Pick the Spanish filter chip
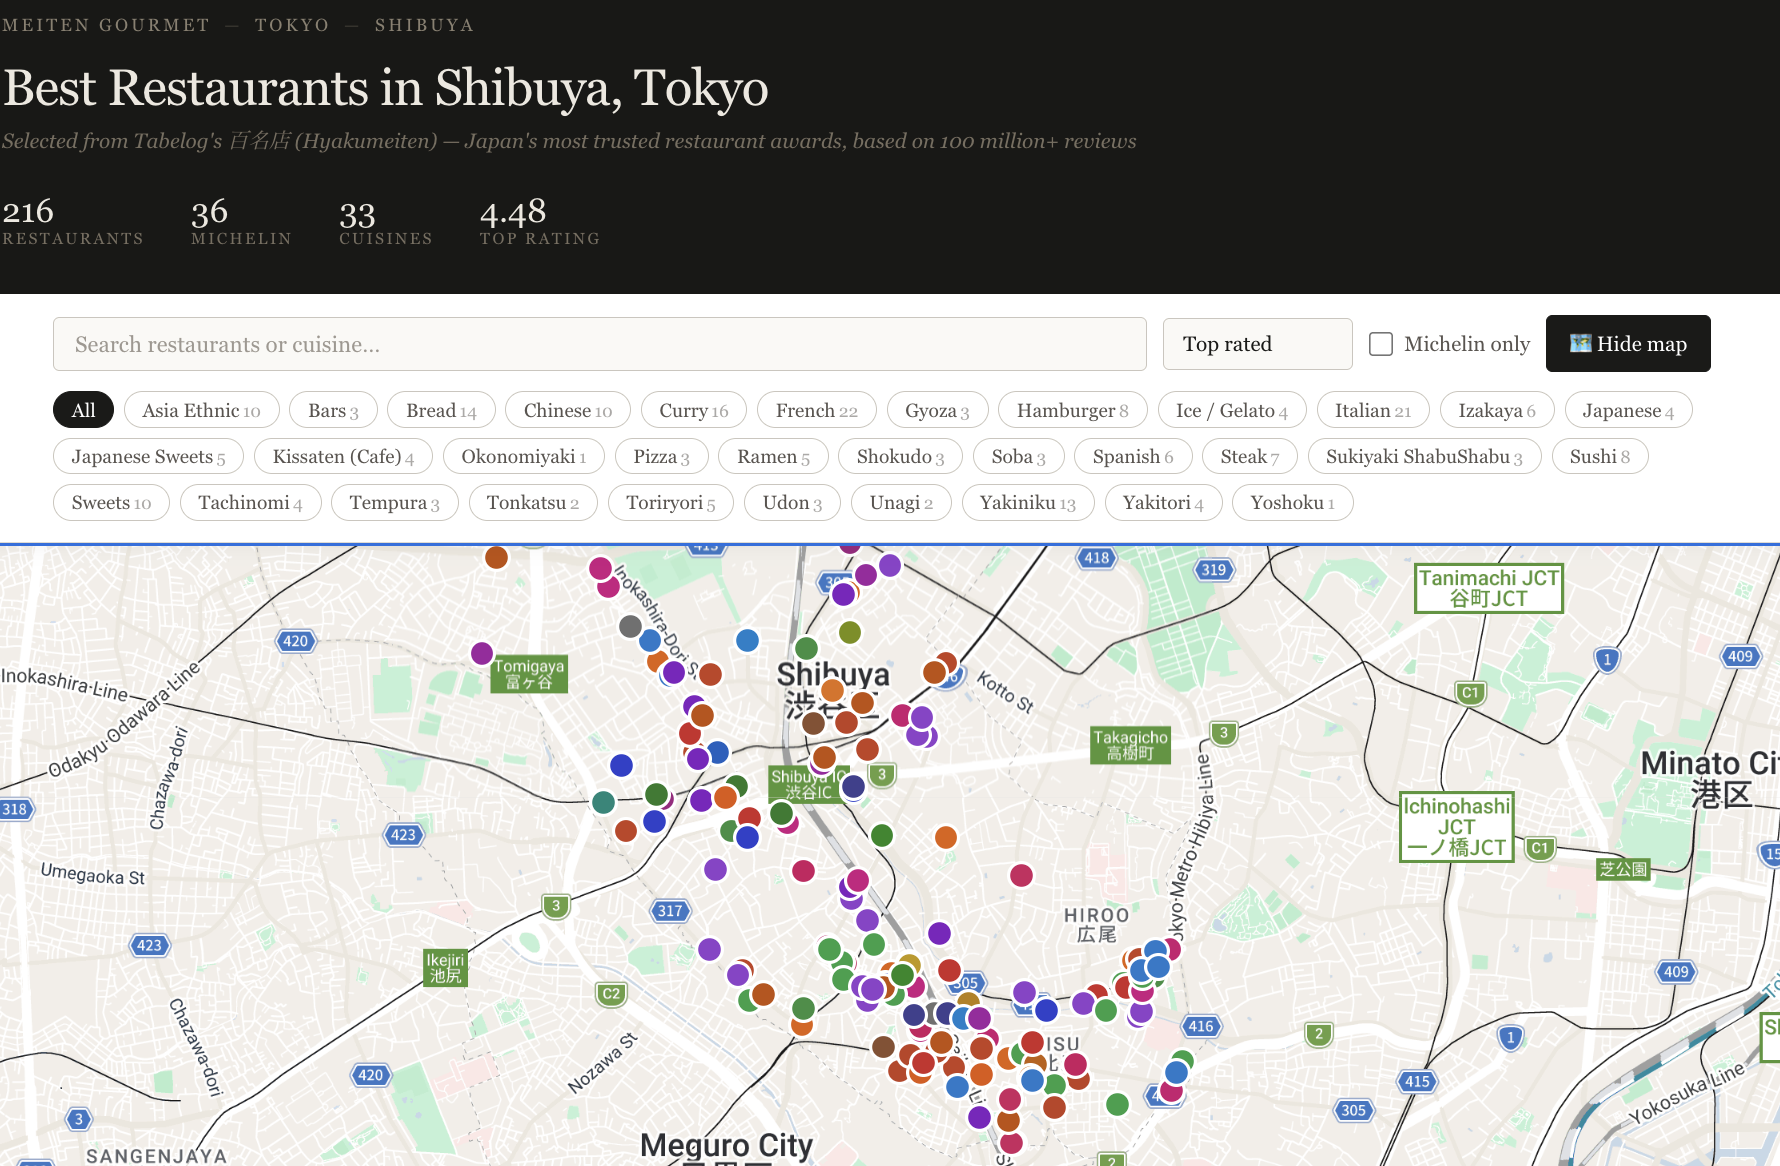Image resolution: width=1780 pixels, height=1166 pixels. [x=1133, y=456]
